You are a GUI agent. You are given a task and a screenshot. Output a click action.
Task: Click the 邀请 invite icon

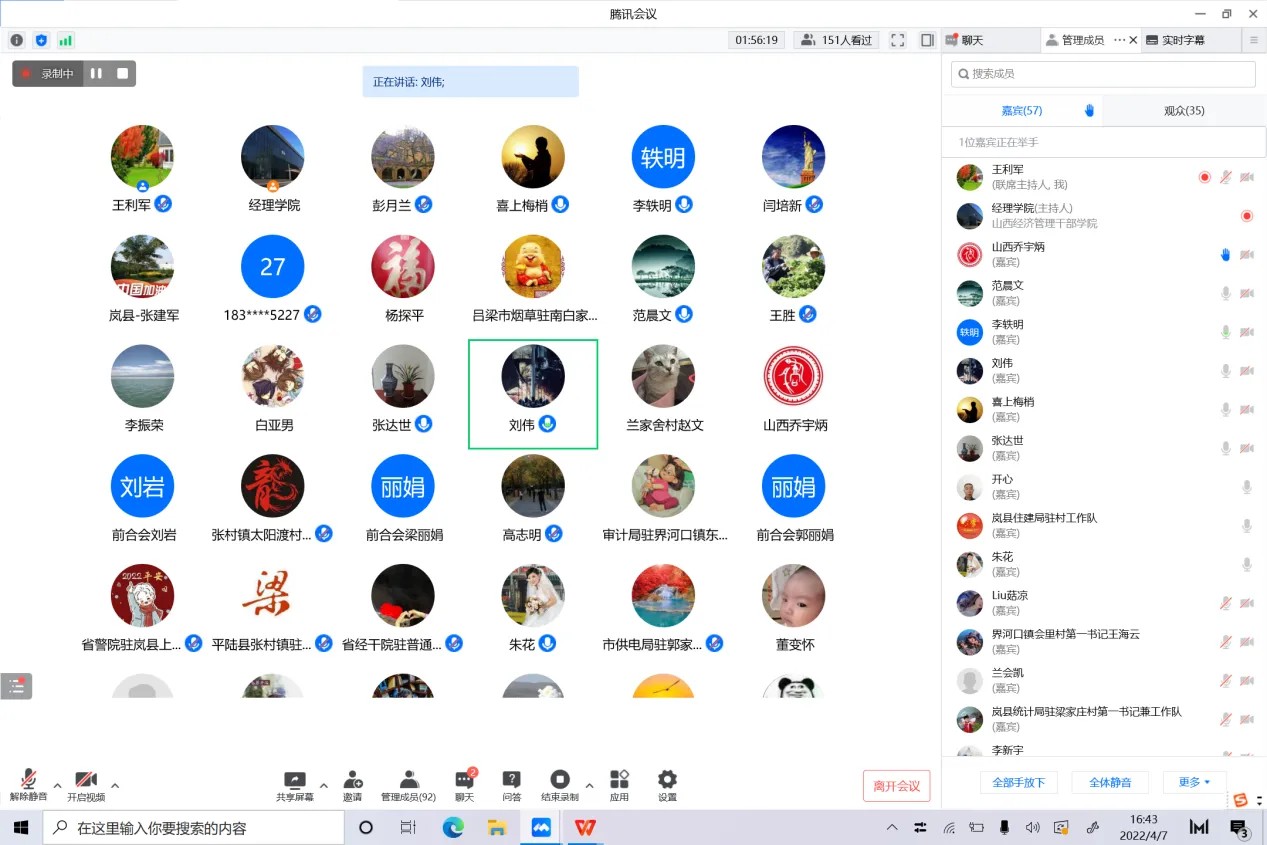pos(352,785)
